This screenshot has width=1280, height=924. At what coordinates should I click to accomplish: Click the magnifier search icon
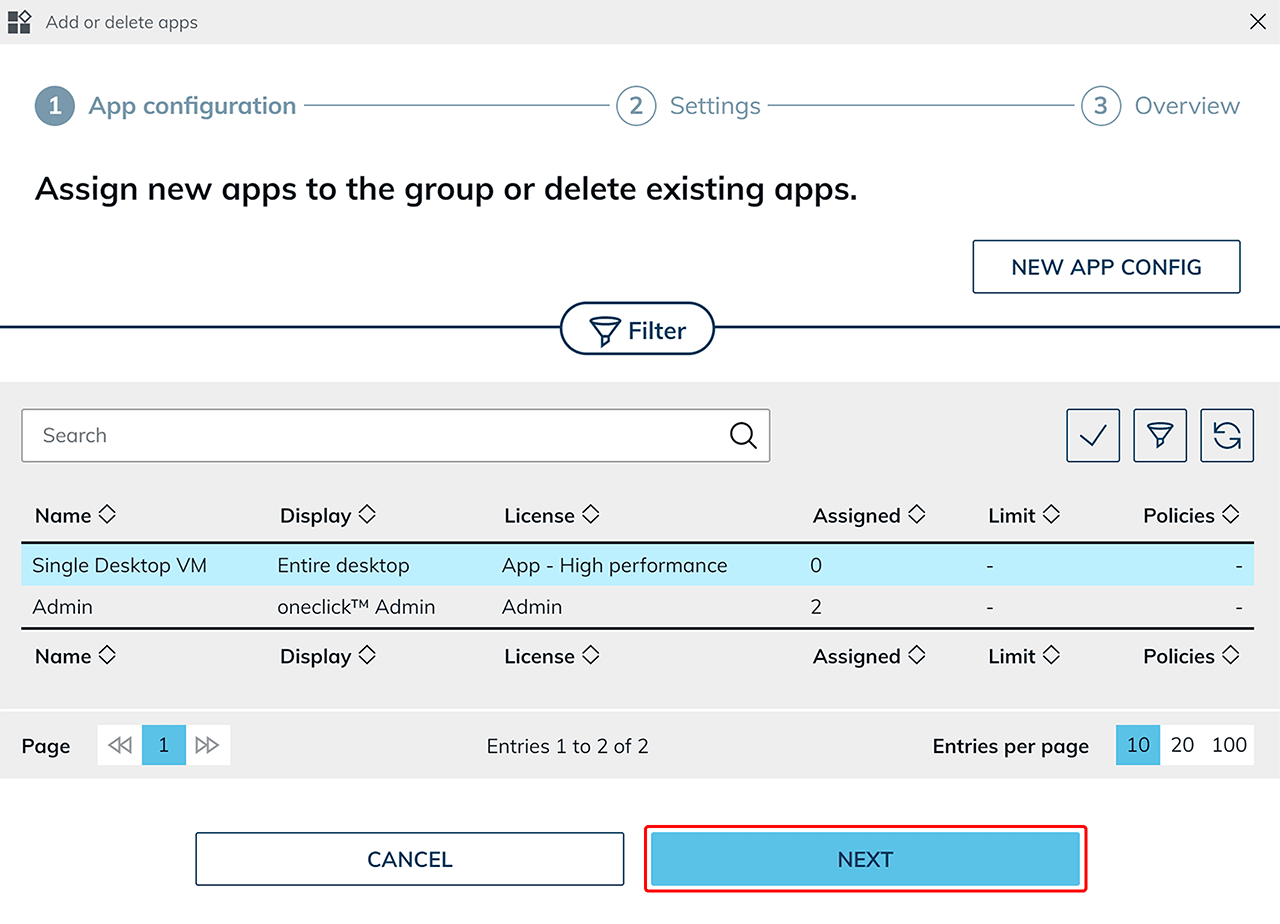click(743, 436)
